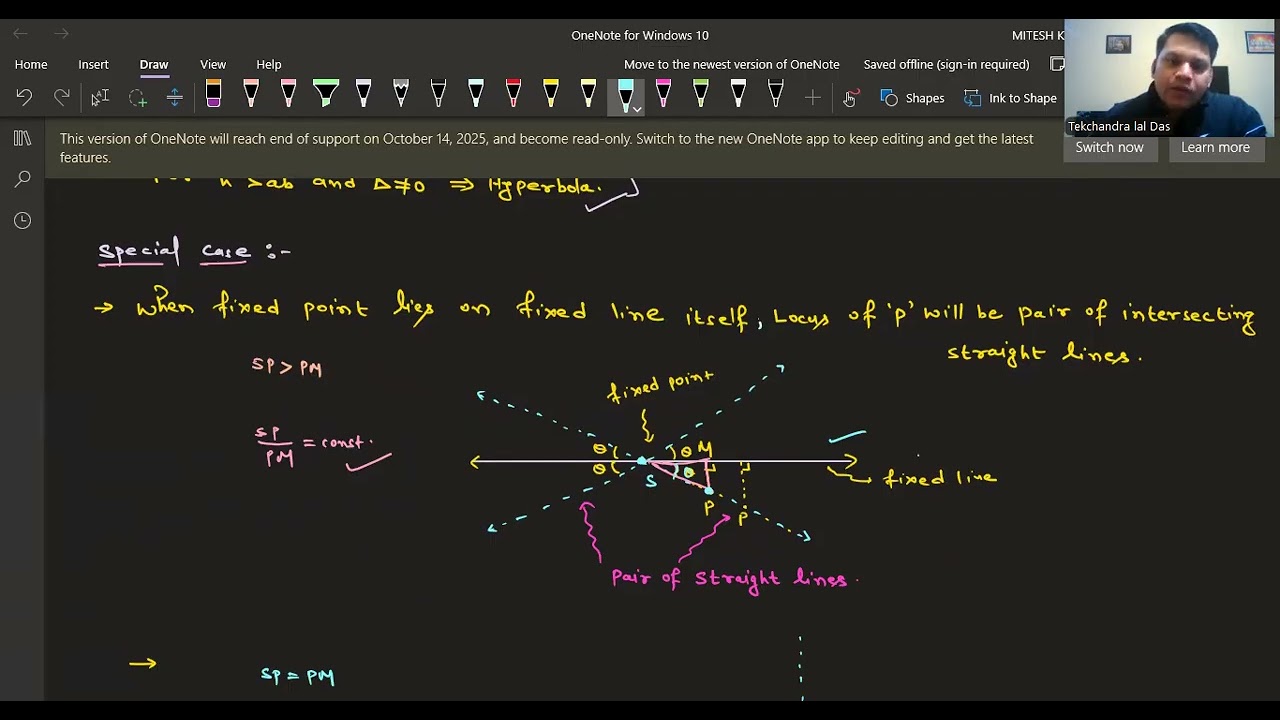The image size is (1280, 720).
Task: Go back with the title bar arrow
Action: click(x=21, y=35)
